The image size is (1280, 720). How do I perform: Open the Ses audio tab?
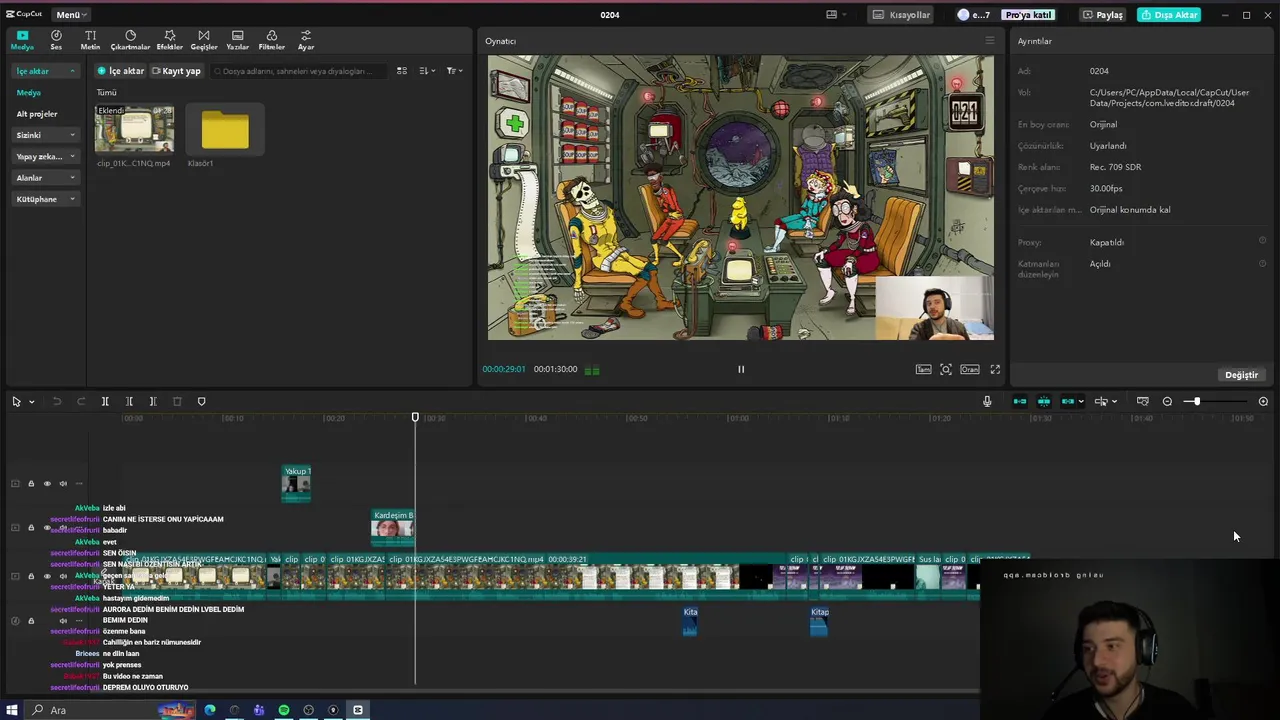tap(56, 40)
